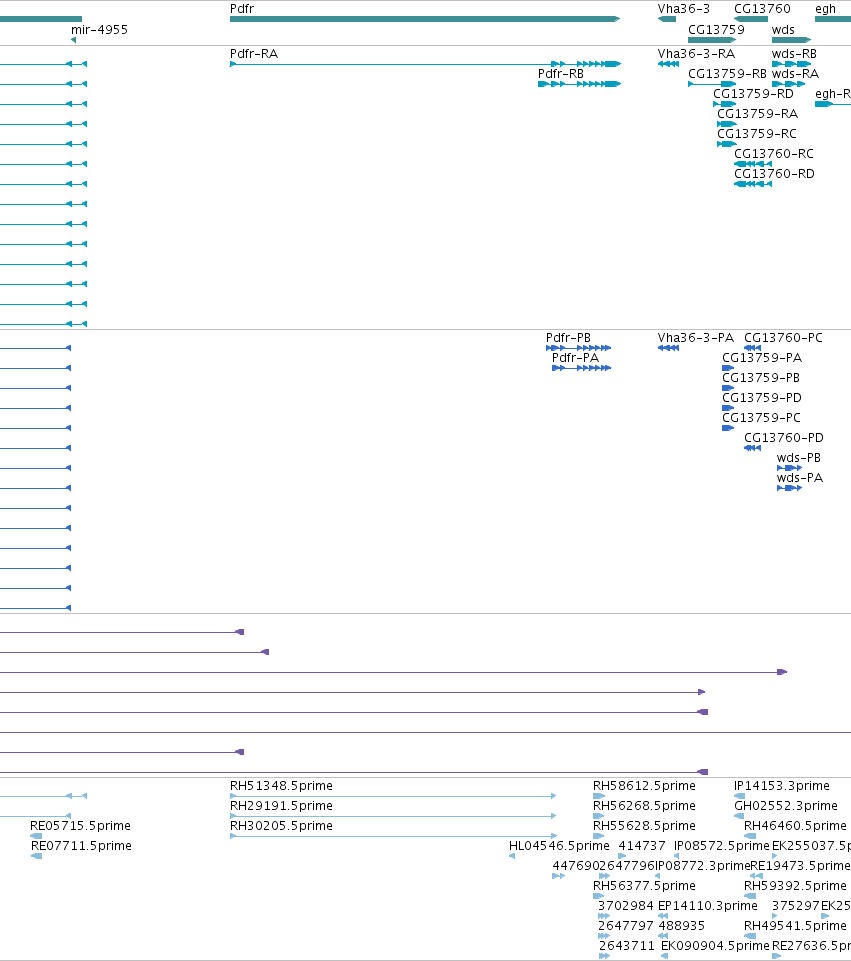Click the 414737 feature label

click(641, 846)
